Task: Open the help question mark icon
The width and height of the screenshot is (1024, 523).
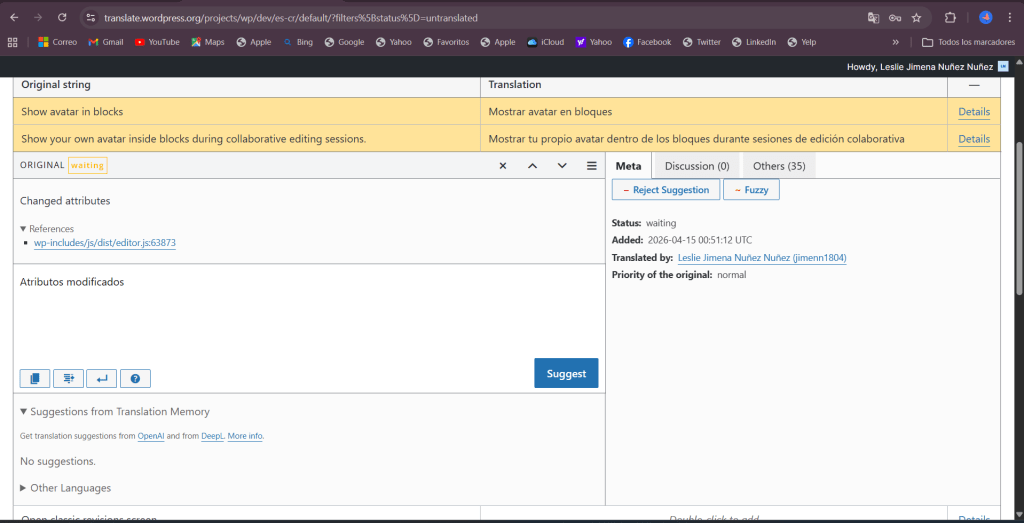Action: [134, 378]
